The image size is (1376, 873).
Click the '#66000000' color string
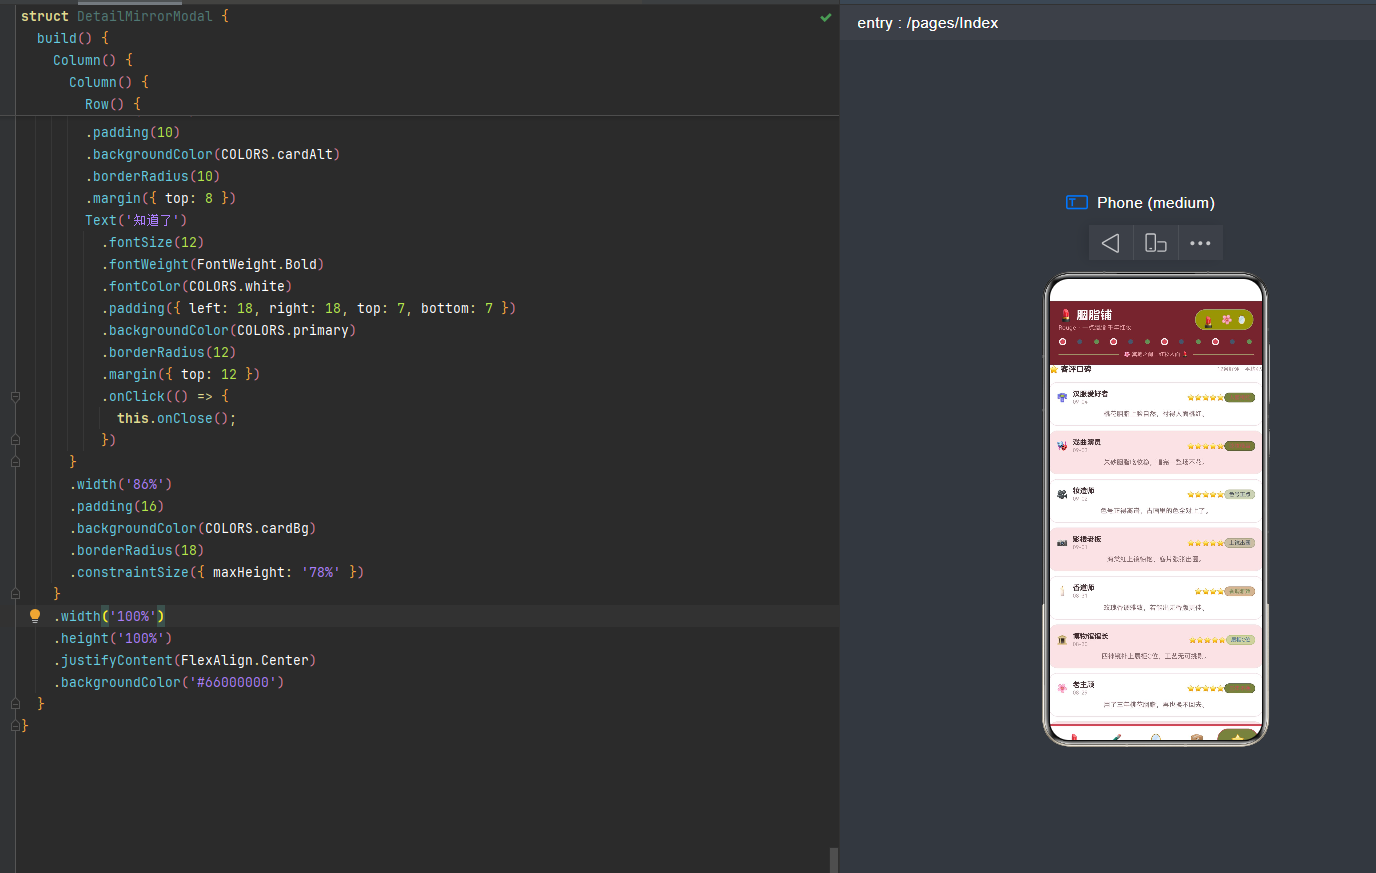pos(233,682)
